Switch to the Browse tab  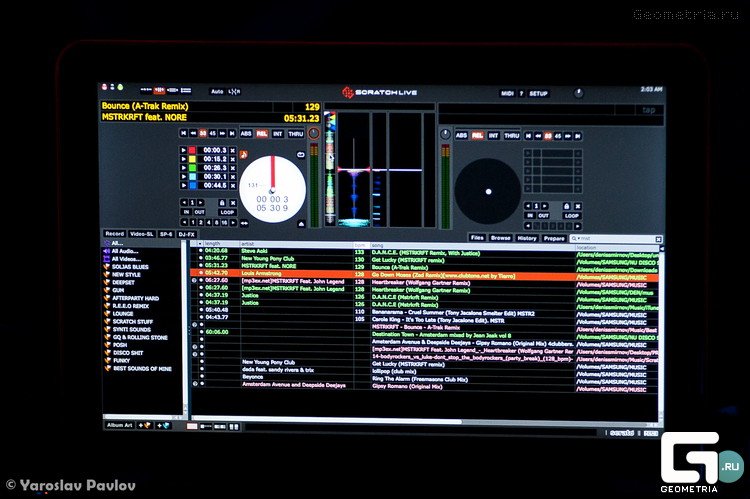pyautogui.click(x=500, y=238)
